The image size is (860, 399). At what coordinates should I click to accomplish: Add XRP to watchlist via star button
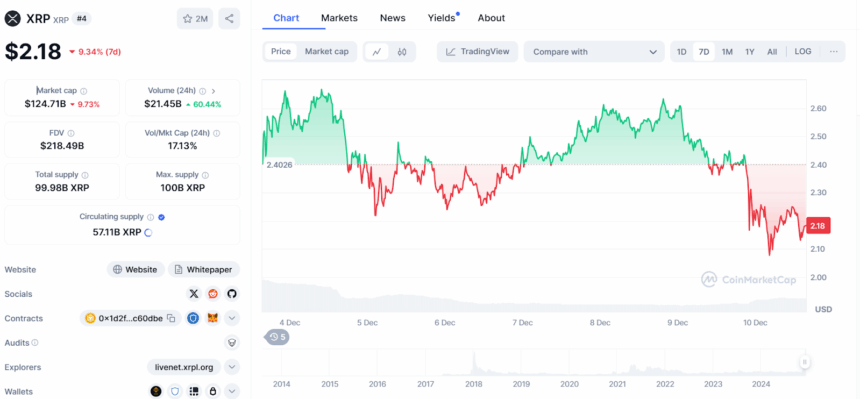click(195, 19)
